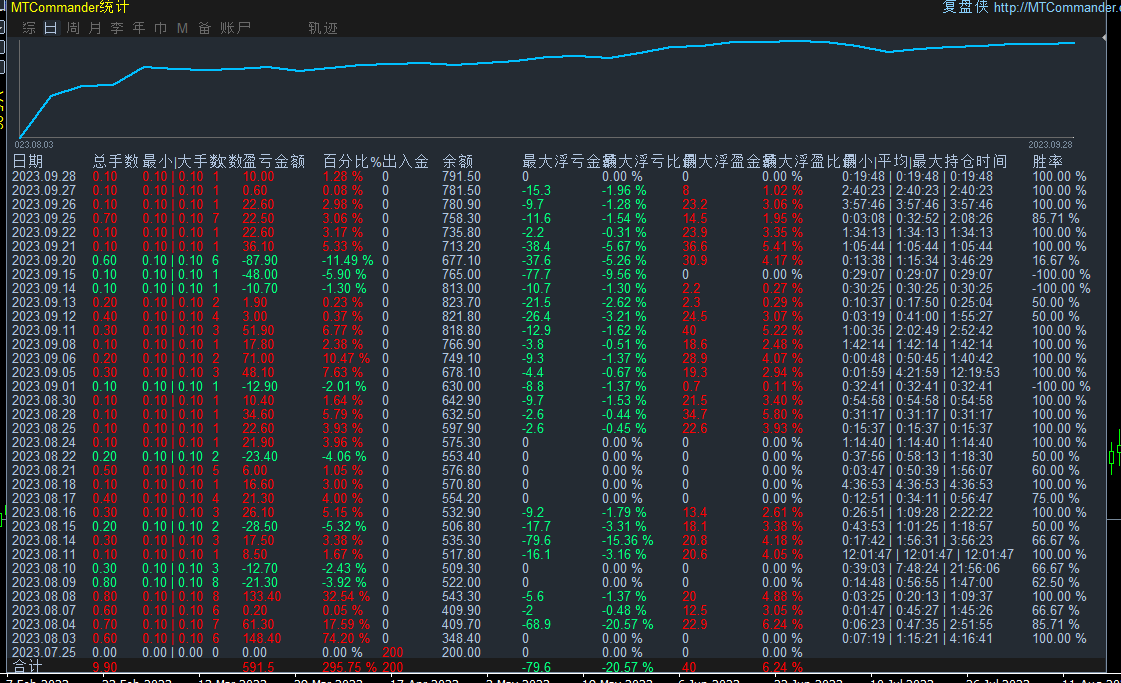This screenshot has height=683, width=1121.
Task: Click the 胜率 column header
Action: [1047, 162]
